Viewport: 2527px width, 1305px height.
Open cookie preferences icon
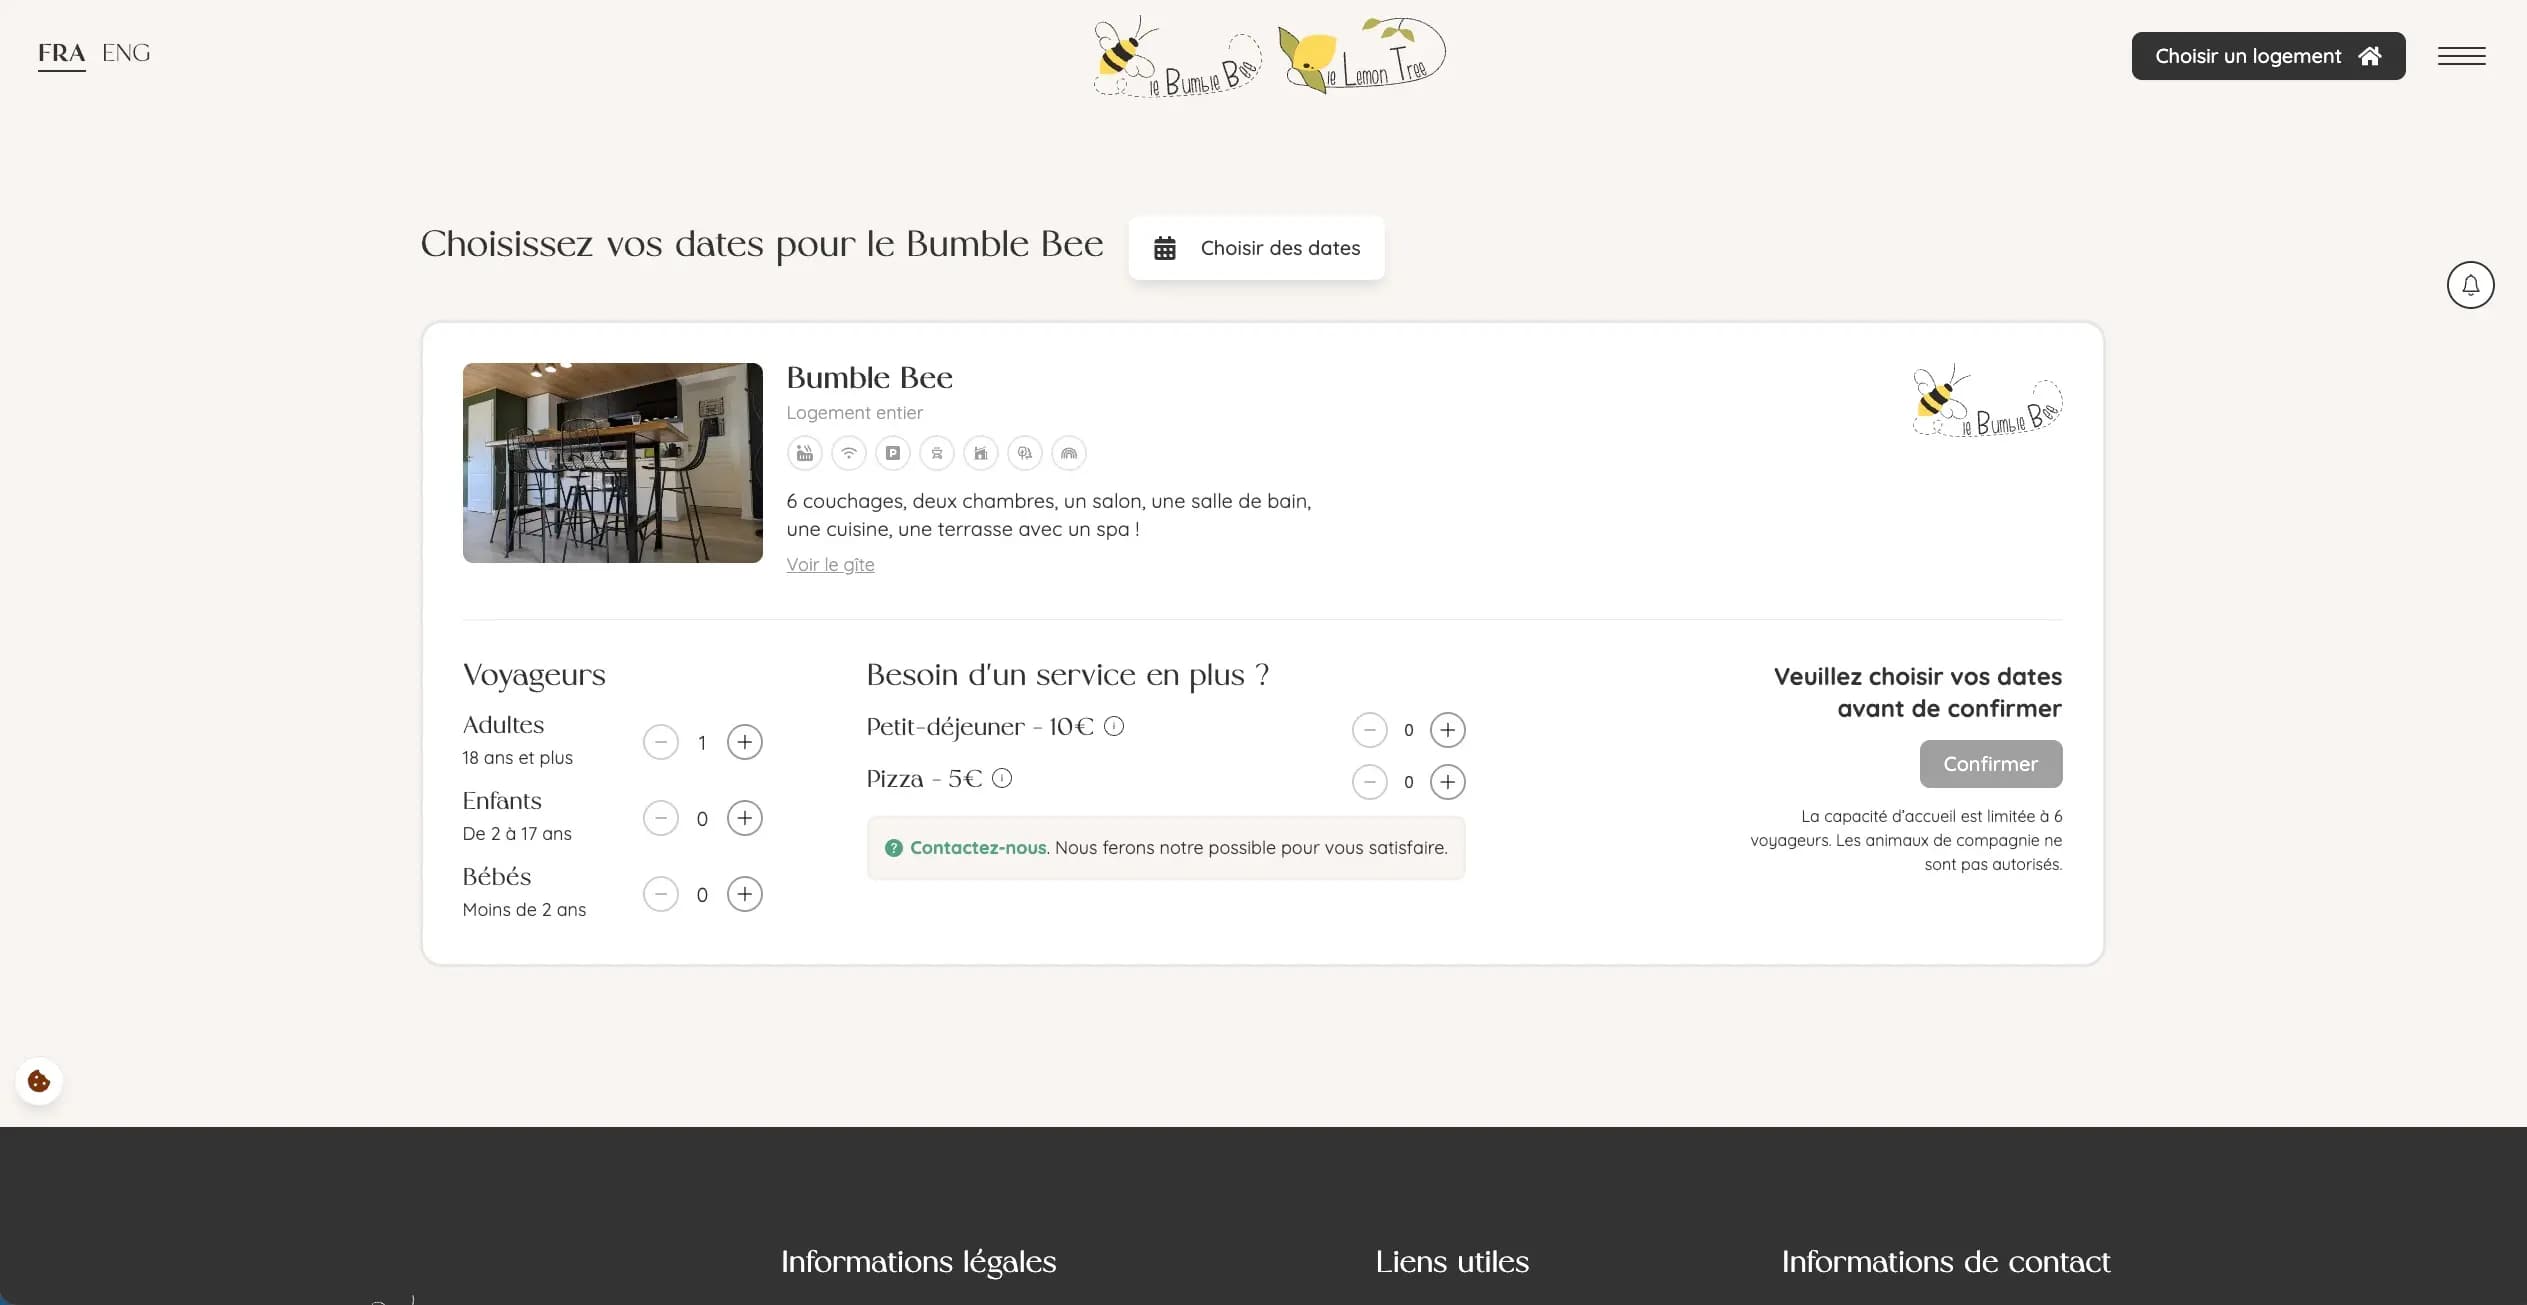click(39, 1081)
